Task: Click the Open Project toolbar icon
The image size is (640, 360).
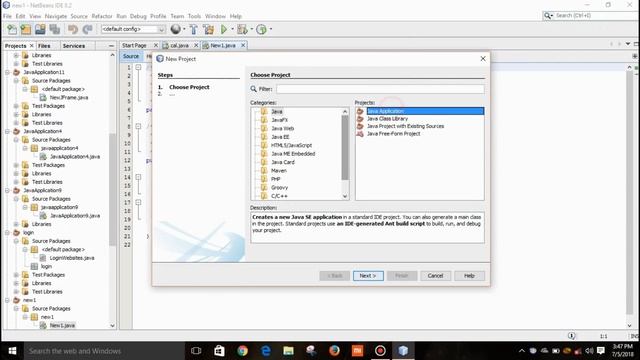Action: coord(40,29)
